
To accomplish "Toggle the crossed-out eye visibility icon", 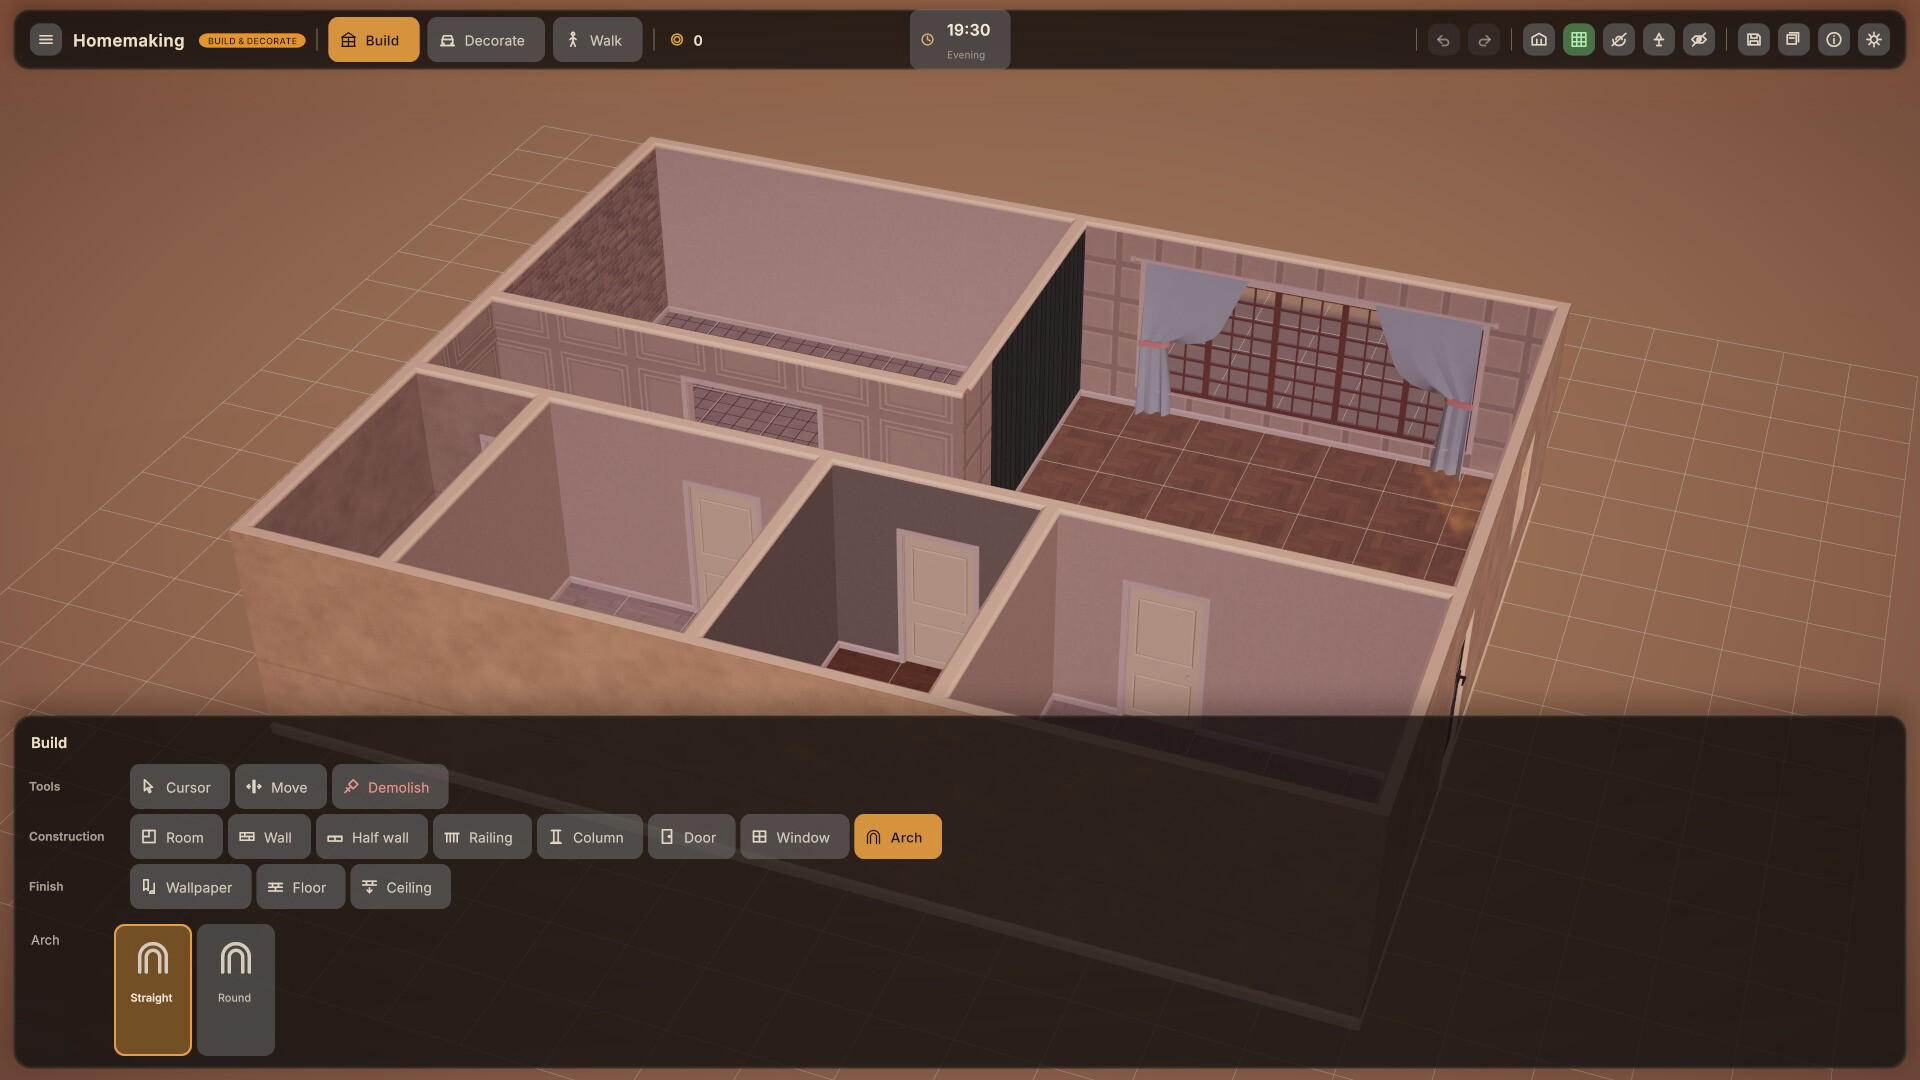I will point(1699,40).
